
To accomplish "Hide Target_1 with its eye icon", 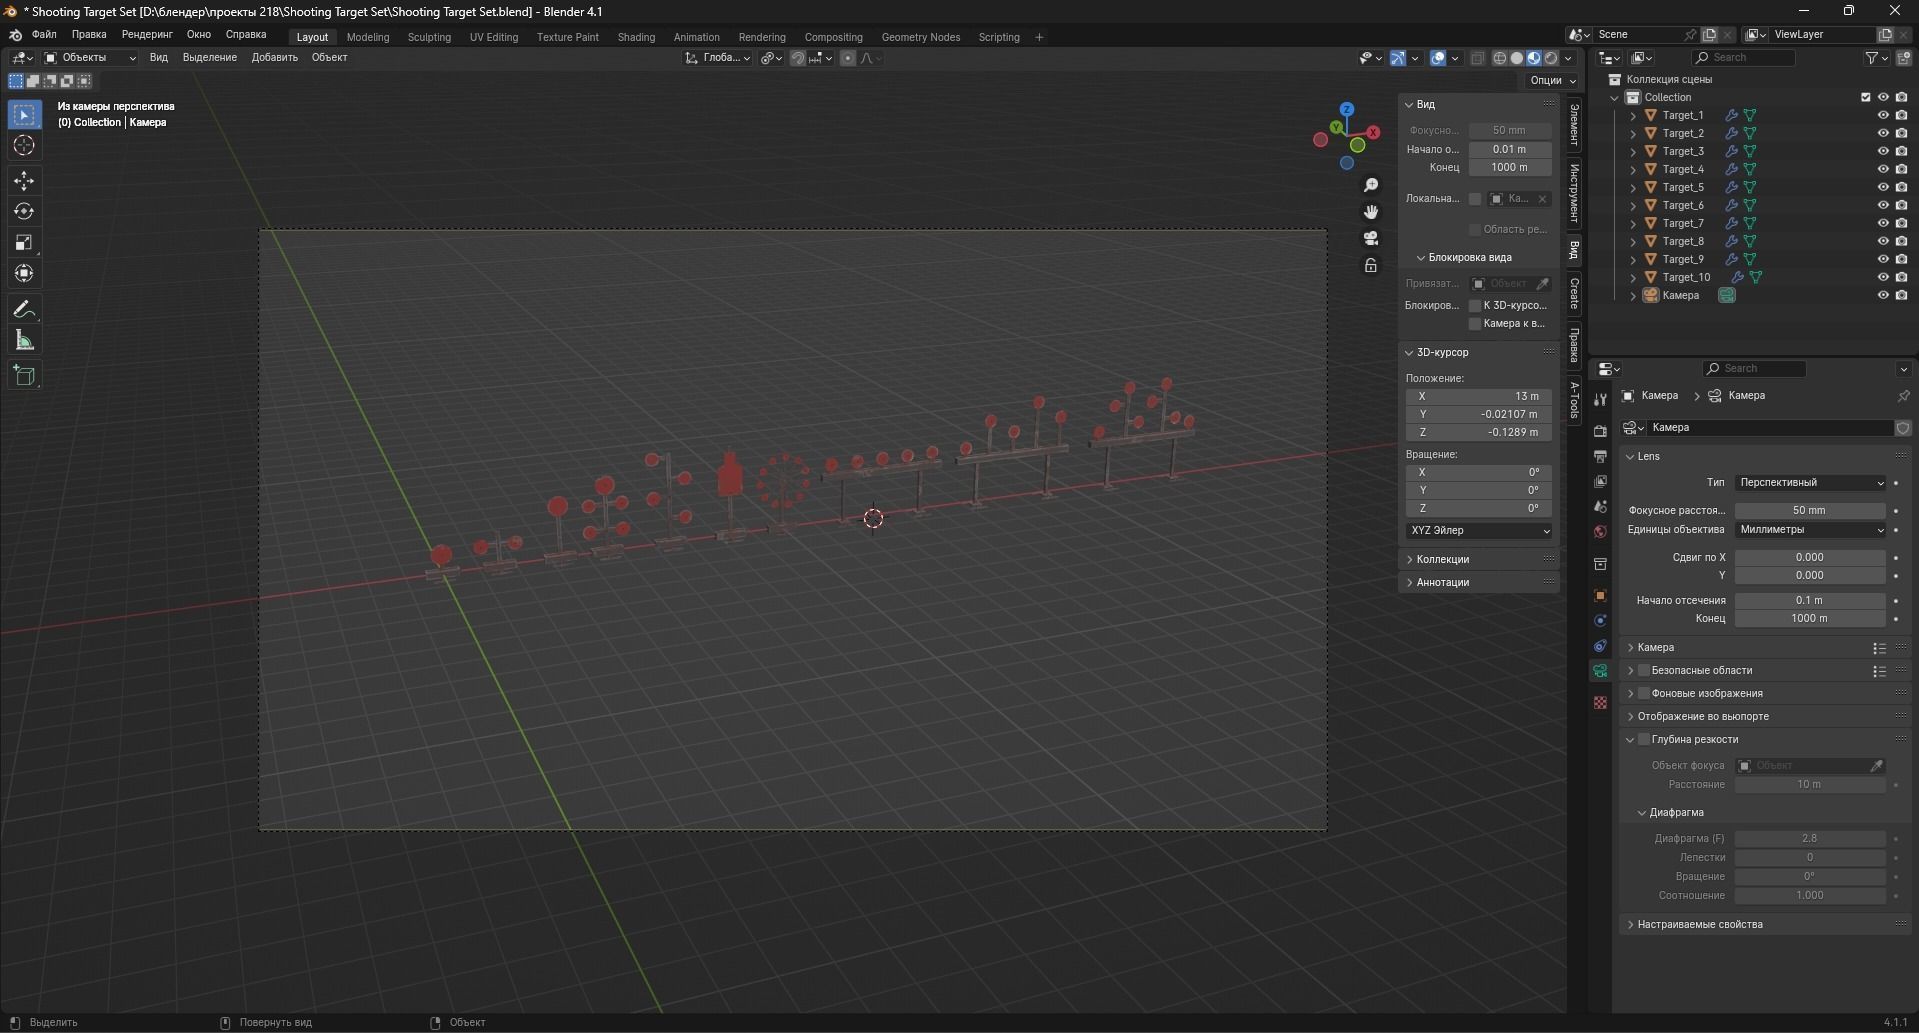I will click(x=1883, y=116).
